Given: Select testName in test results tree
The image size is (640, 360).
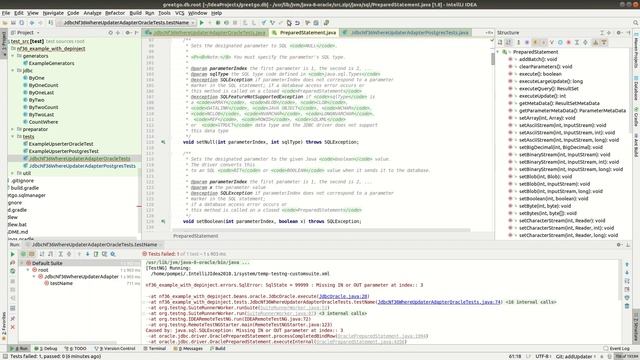Looking at the screenshot, I should pos(61,283).
